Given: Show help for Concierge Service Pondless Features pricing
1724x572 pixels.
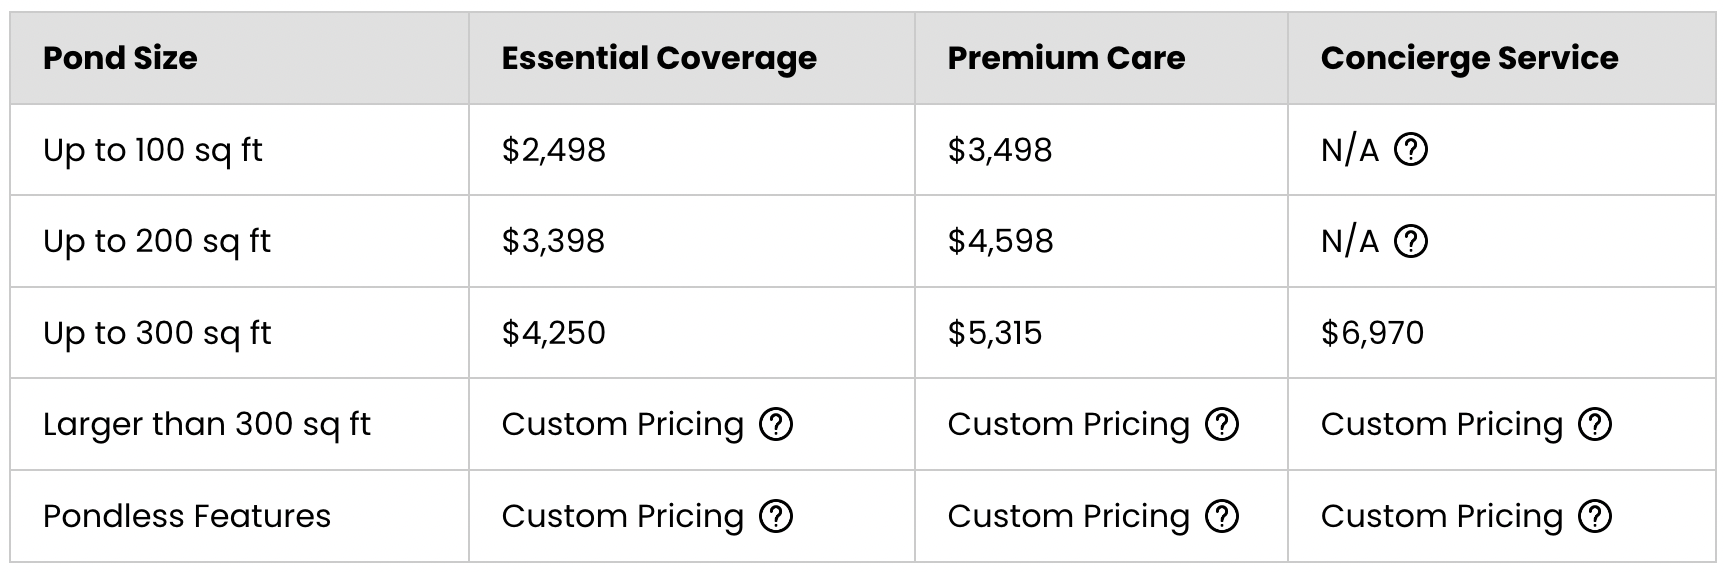Looking at the screenshot, I should coord(1595,516).
